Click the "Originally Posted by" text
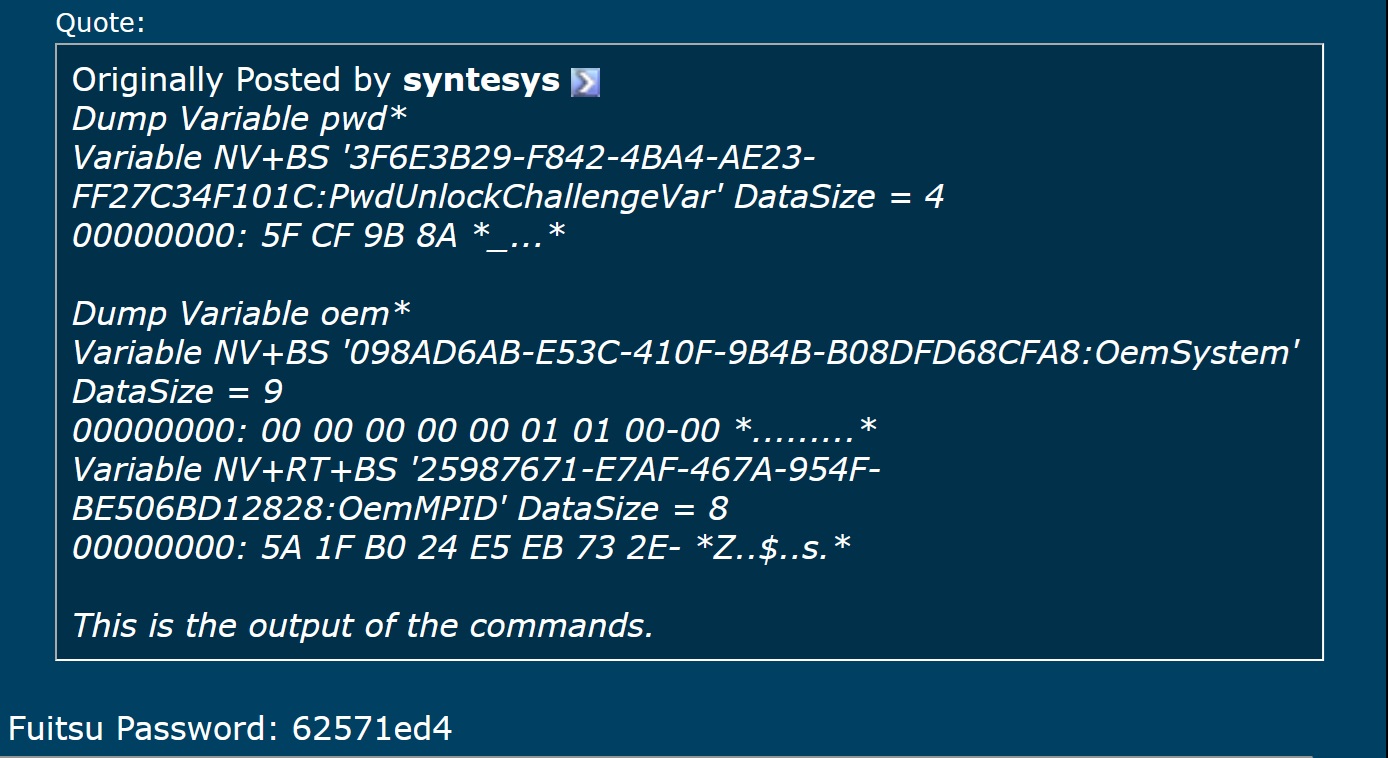Viewport: 1388px width, 758px height. [234, 80]
